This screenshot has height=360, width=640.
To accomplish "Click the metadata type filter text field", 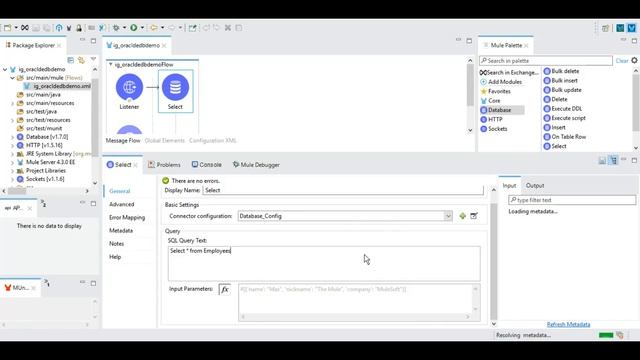I will coord(572,200).
